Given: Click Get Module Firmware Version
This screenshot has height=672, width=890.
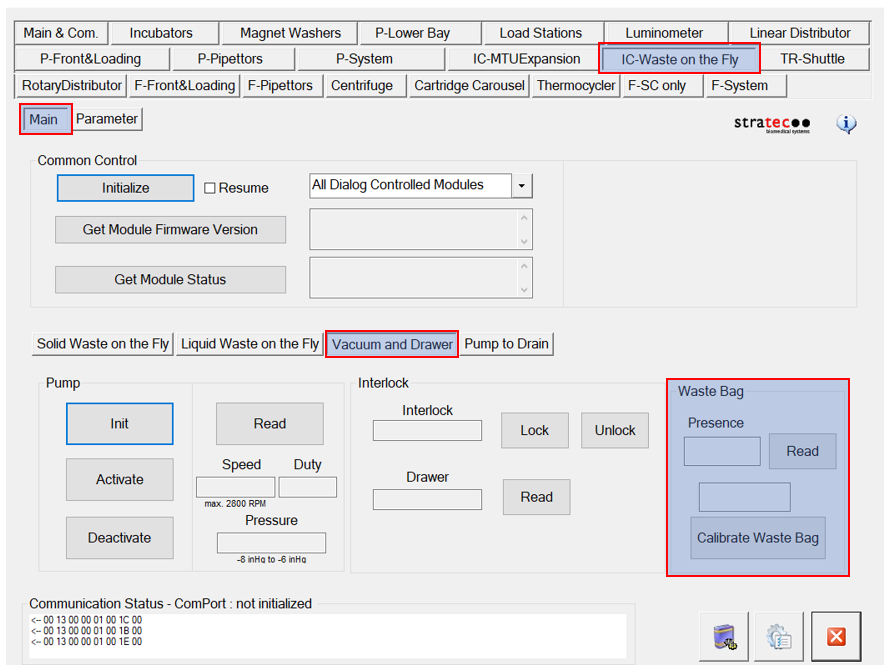Looking at the screenshot, I should [x=170, y=230].
